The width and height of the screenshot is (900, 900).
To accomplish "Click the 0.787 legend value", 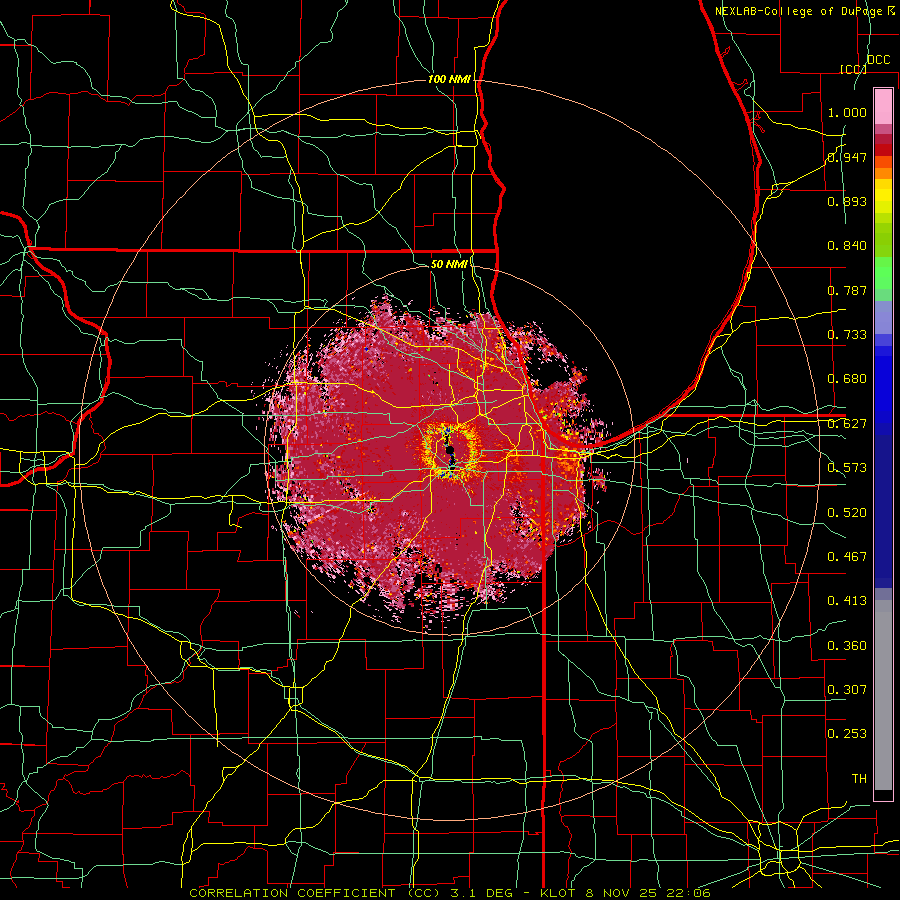I will pos(847,290).
